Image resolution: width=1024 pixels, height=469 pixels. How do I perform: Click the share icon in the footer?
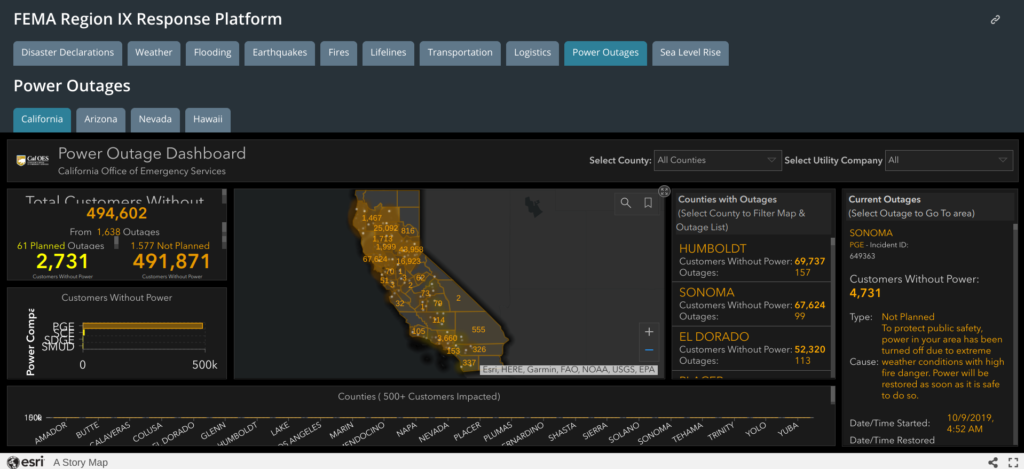pyautogui.click(x=993, y=461)
